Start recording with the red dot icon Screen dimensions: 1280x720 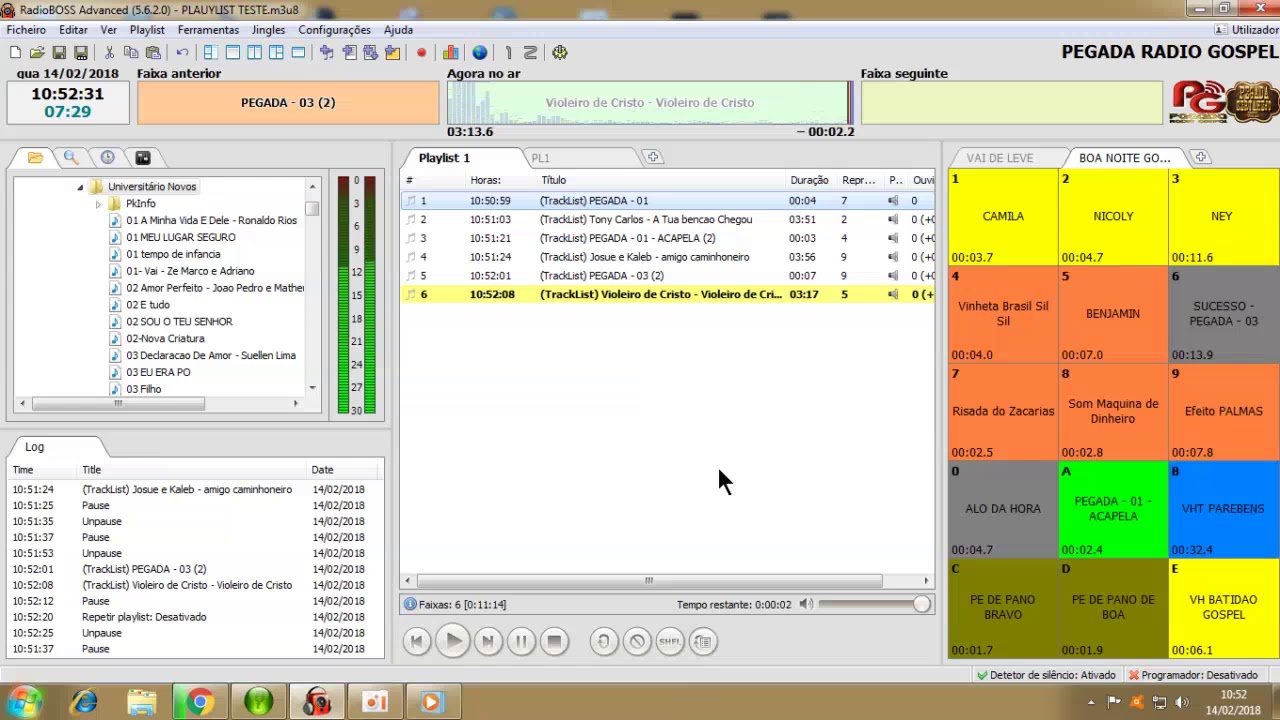click(x=421, y=53)
